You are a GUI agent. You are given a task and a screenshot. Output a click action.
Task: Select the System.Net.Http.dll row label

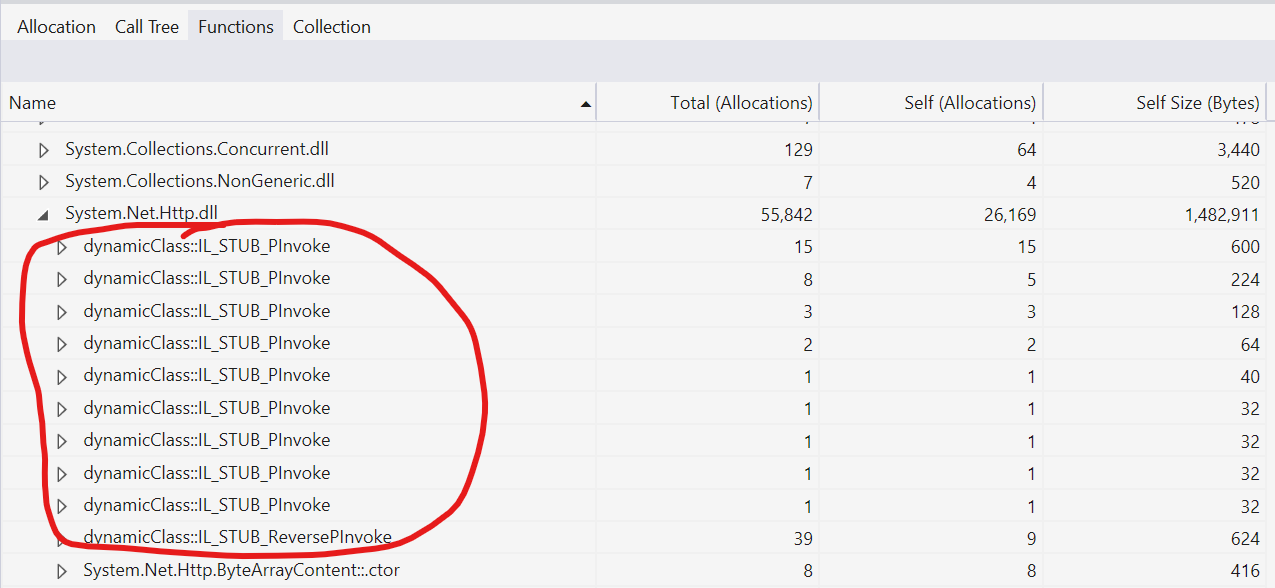[141, 213]
